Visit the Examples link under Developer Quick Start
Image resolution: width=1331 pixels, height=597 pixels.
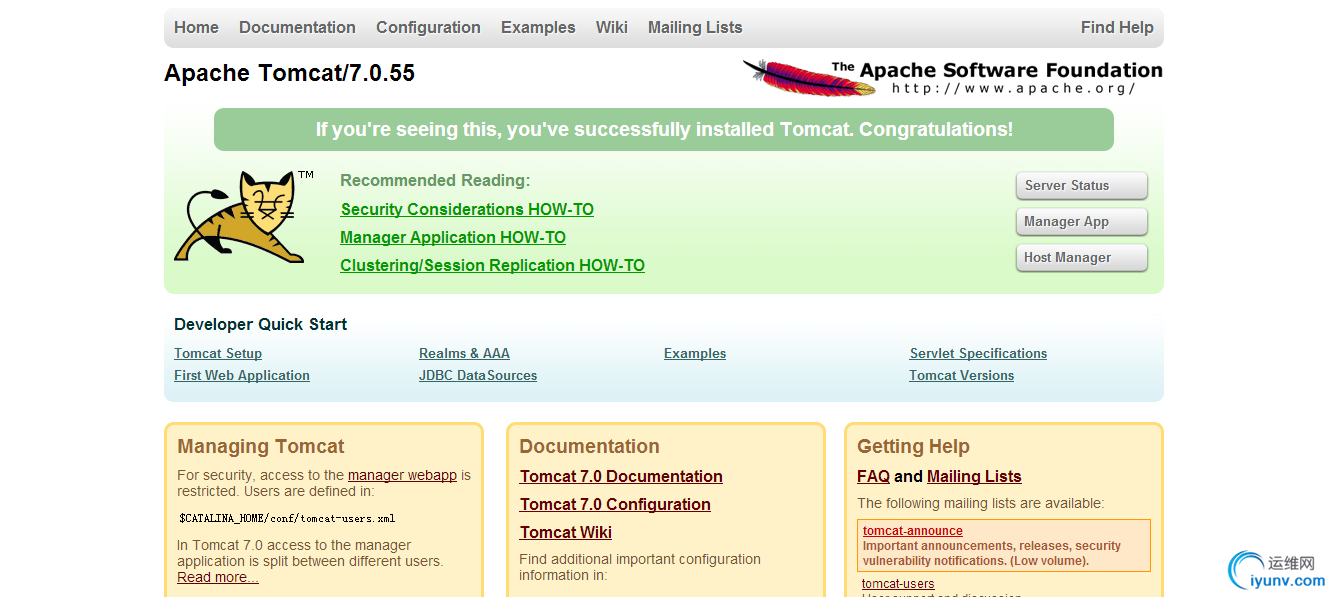pyautogui.click(x=695, y=353)
